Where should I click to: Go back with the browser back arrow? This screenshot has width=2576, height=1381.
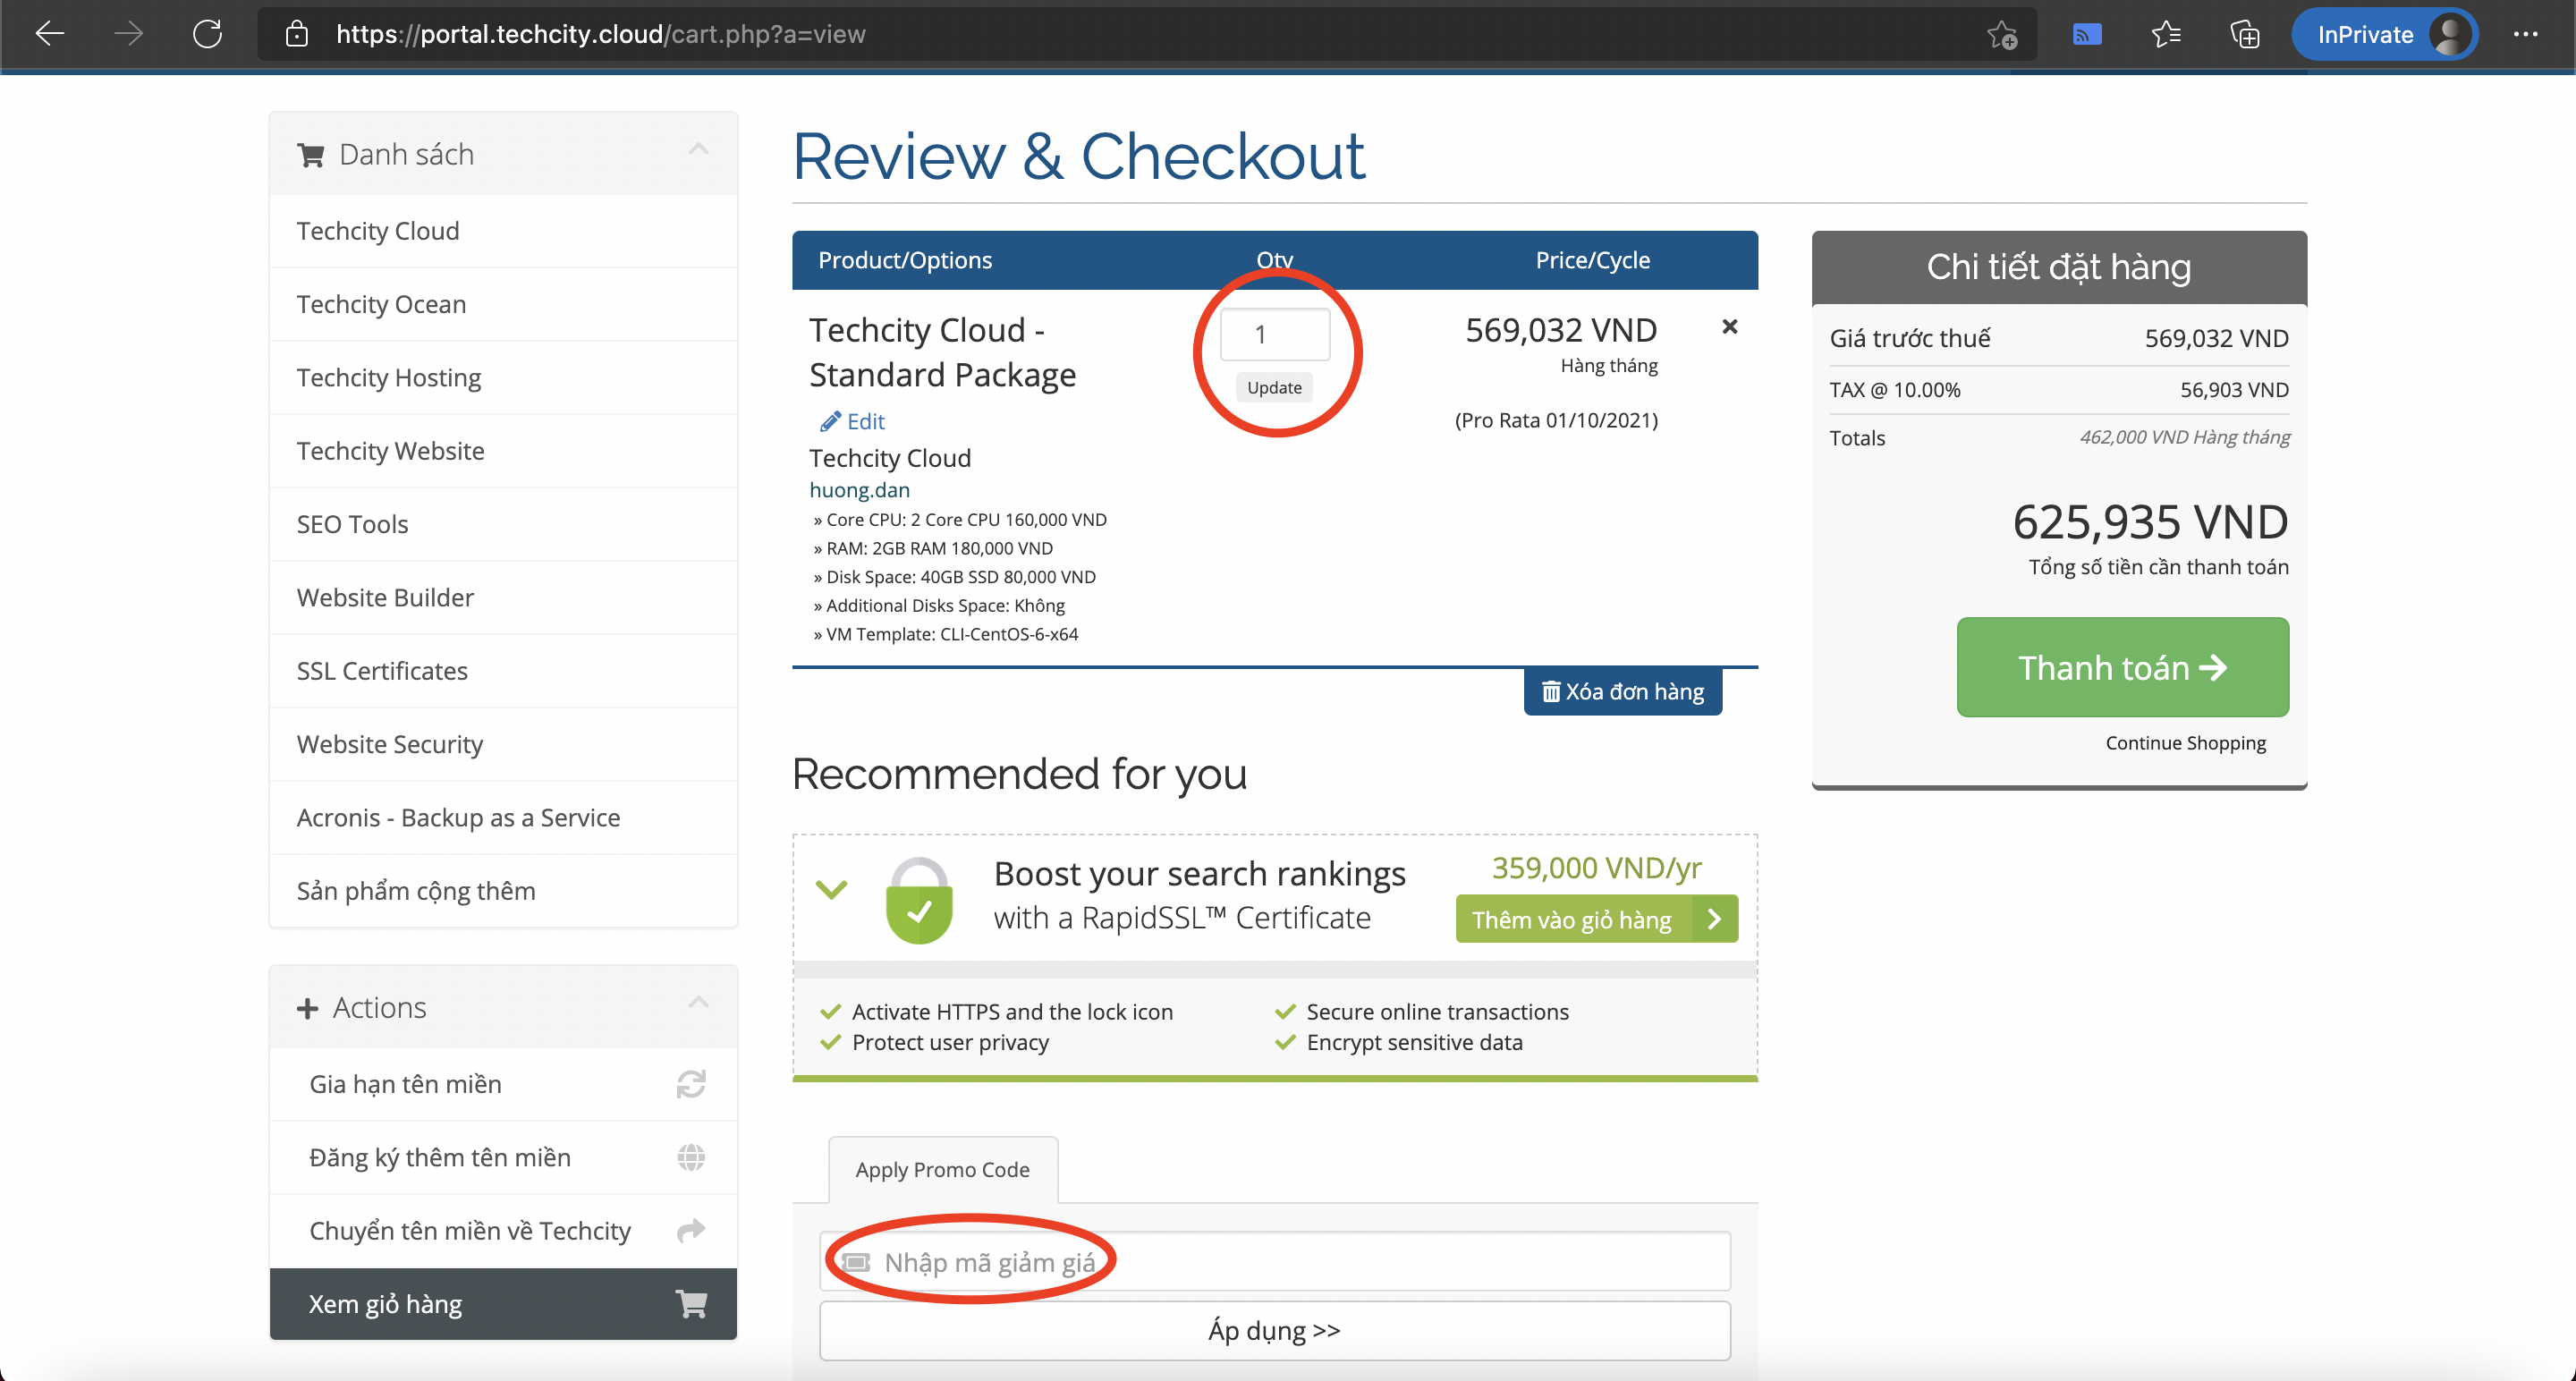[x=49, y=34]
